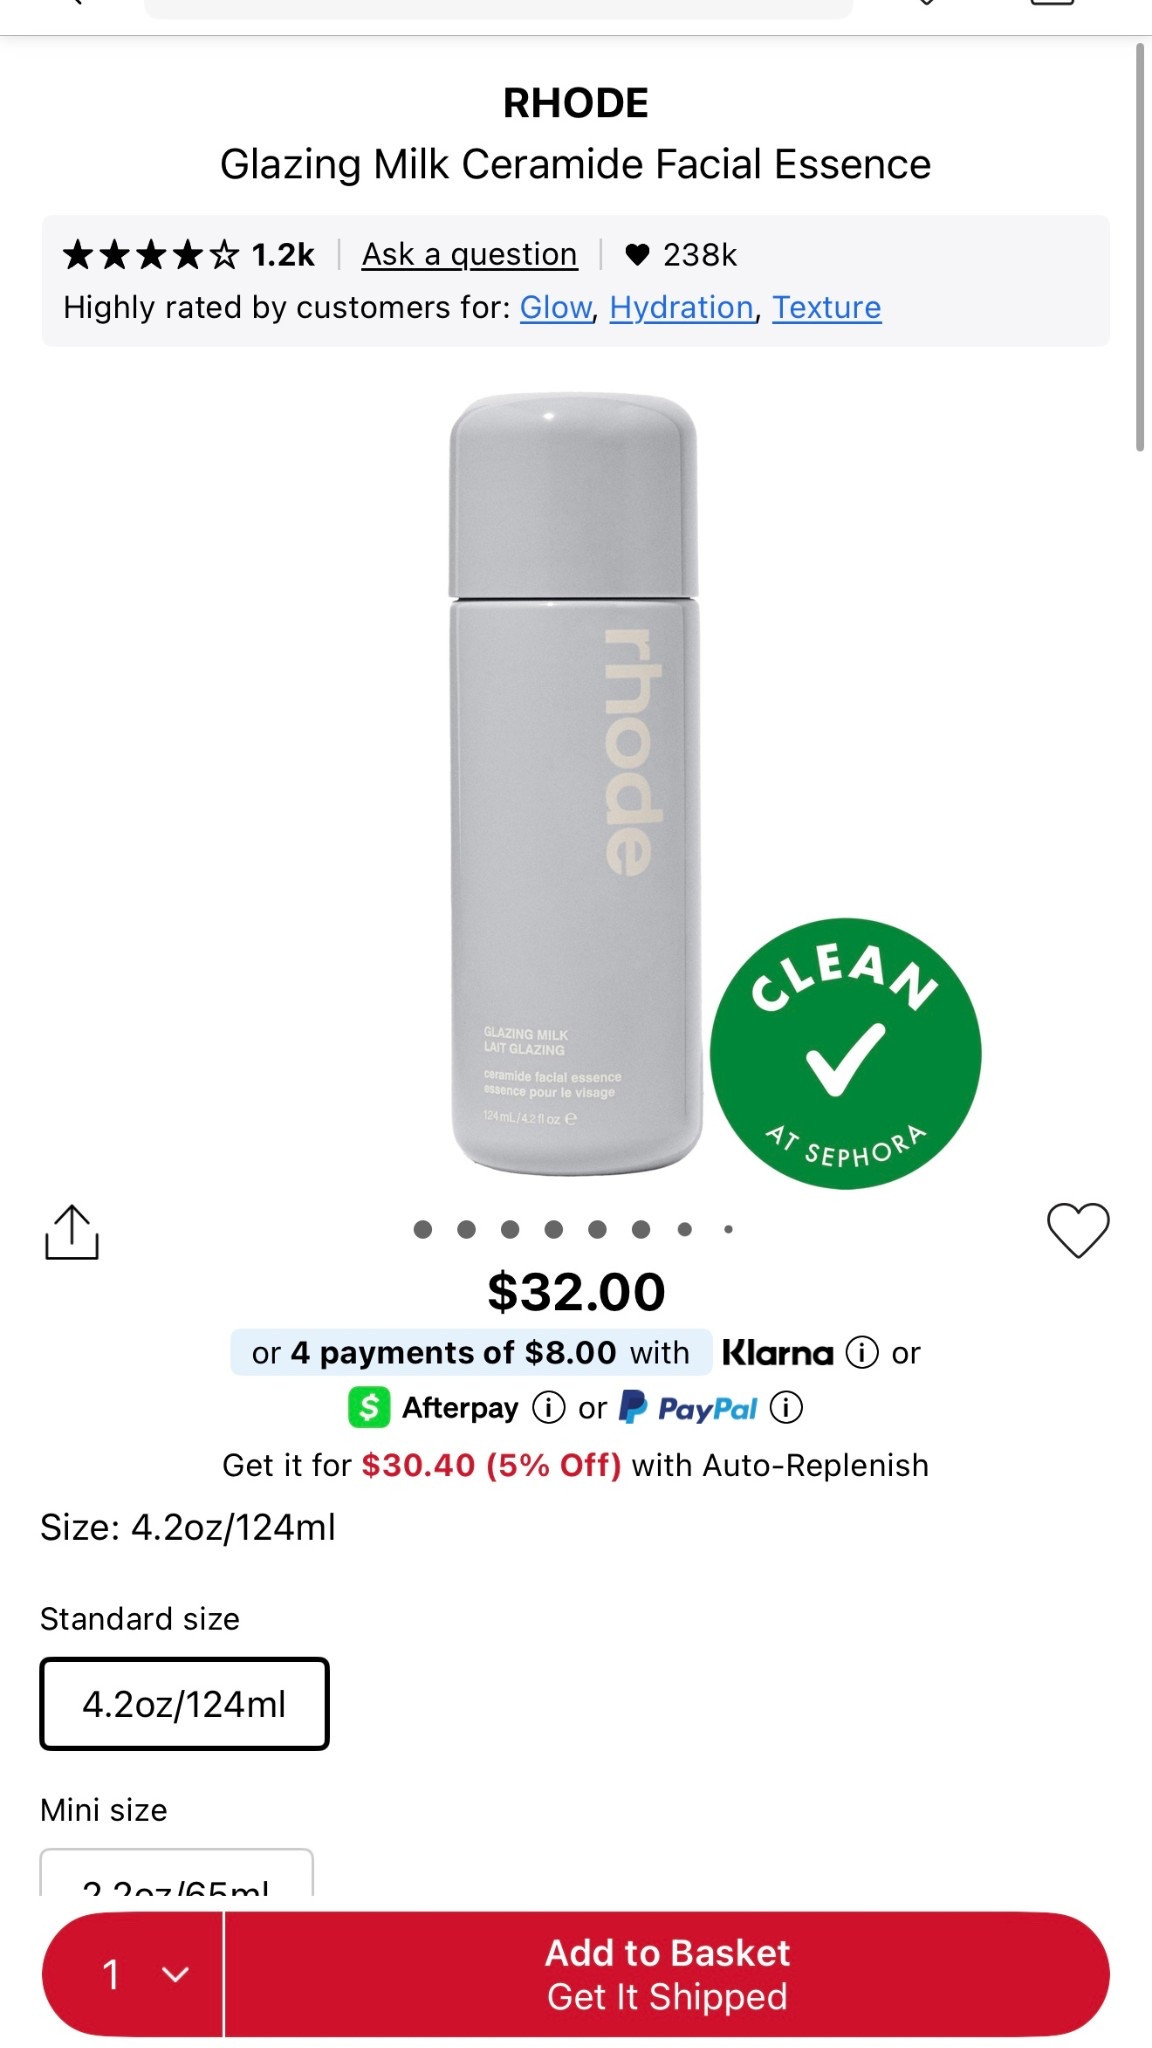This screenshot has width=1152, height=2048.
Task: Tap the share icon below product image
Action: tap(72, 1232)
